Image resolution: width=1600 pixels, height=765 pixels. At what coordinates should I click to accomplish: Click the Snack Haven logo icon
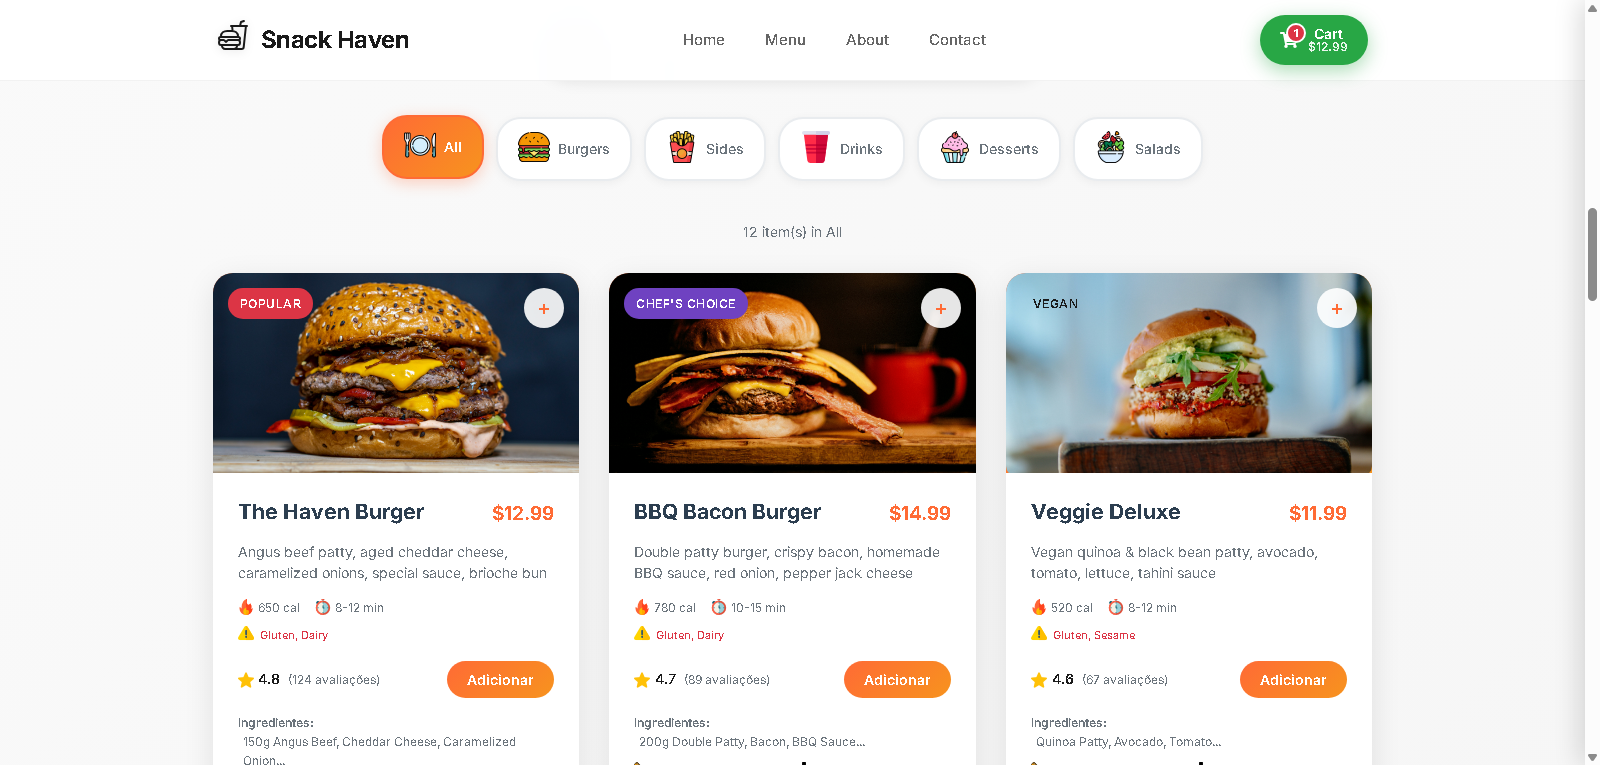click(x=233, y=36)
